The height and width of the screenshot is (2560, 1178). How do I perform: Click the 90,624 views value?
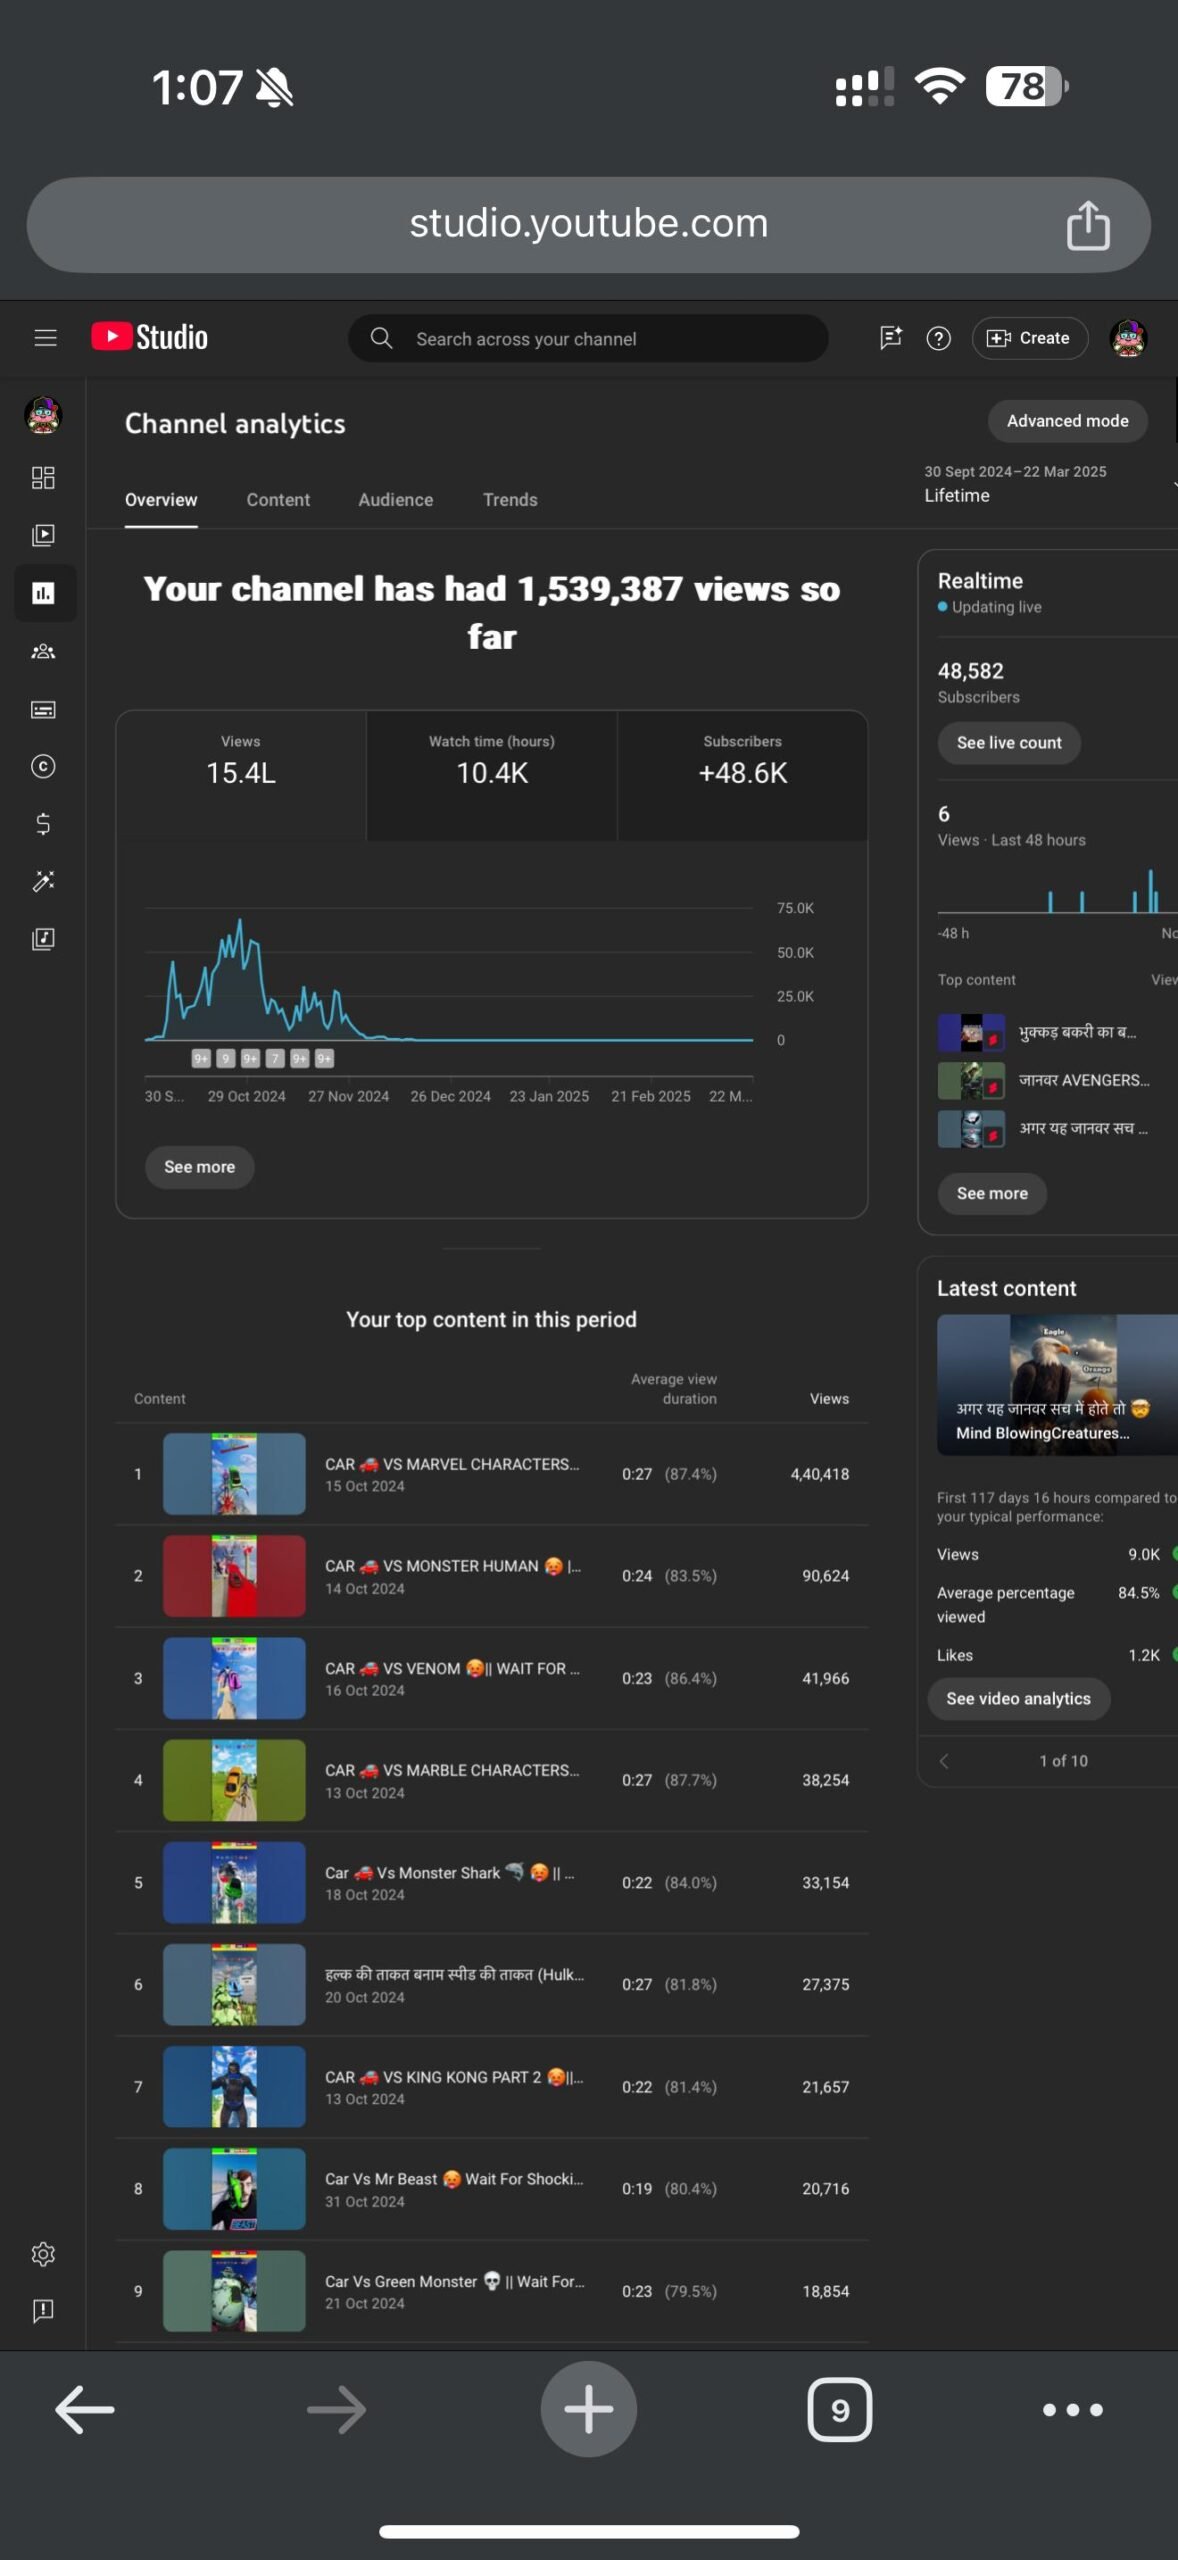(825, 1576)
